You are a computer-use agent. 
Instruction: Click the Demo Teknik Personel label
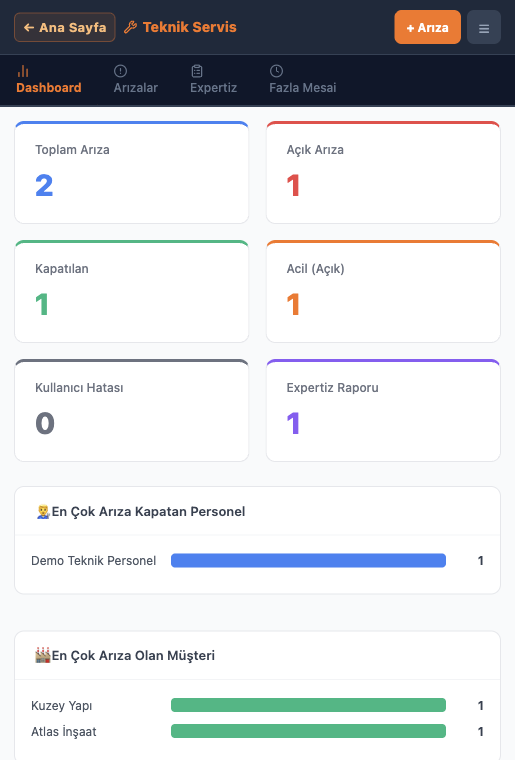[94, 561]
